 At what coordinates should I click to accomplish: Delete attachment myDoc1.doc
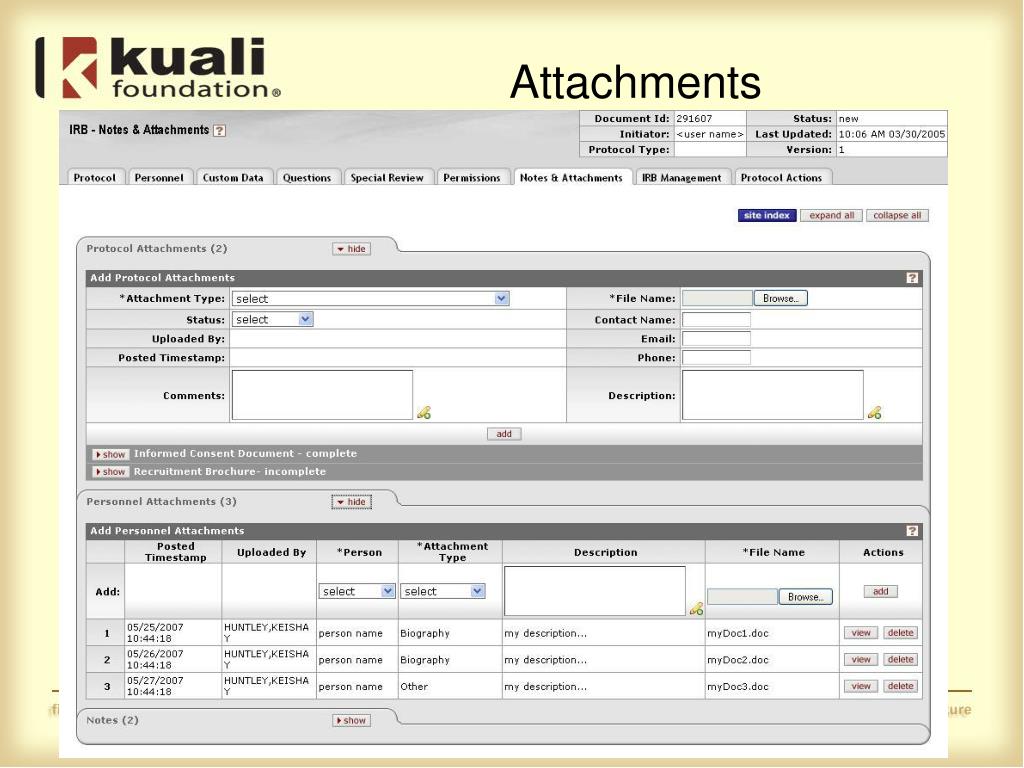901,633
